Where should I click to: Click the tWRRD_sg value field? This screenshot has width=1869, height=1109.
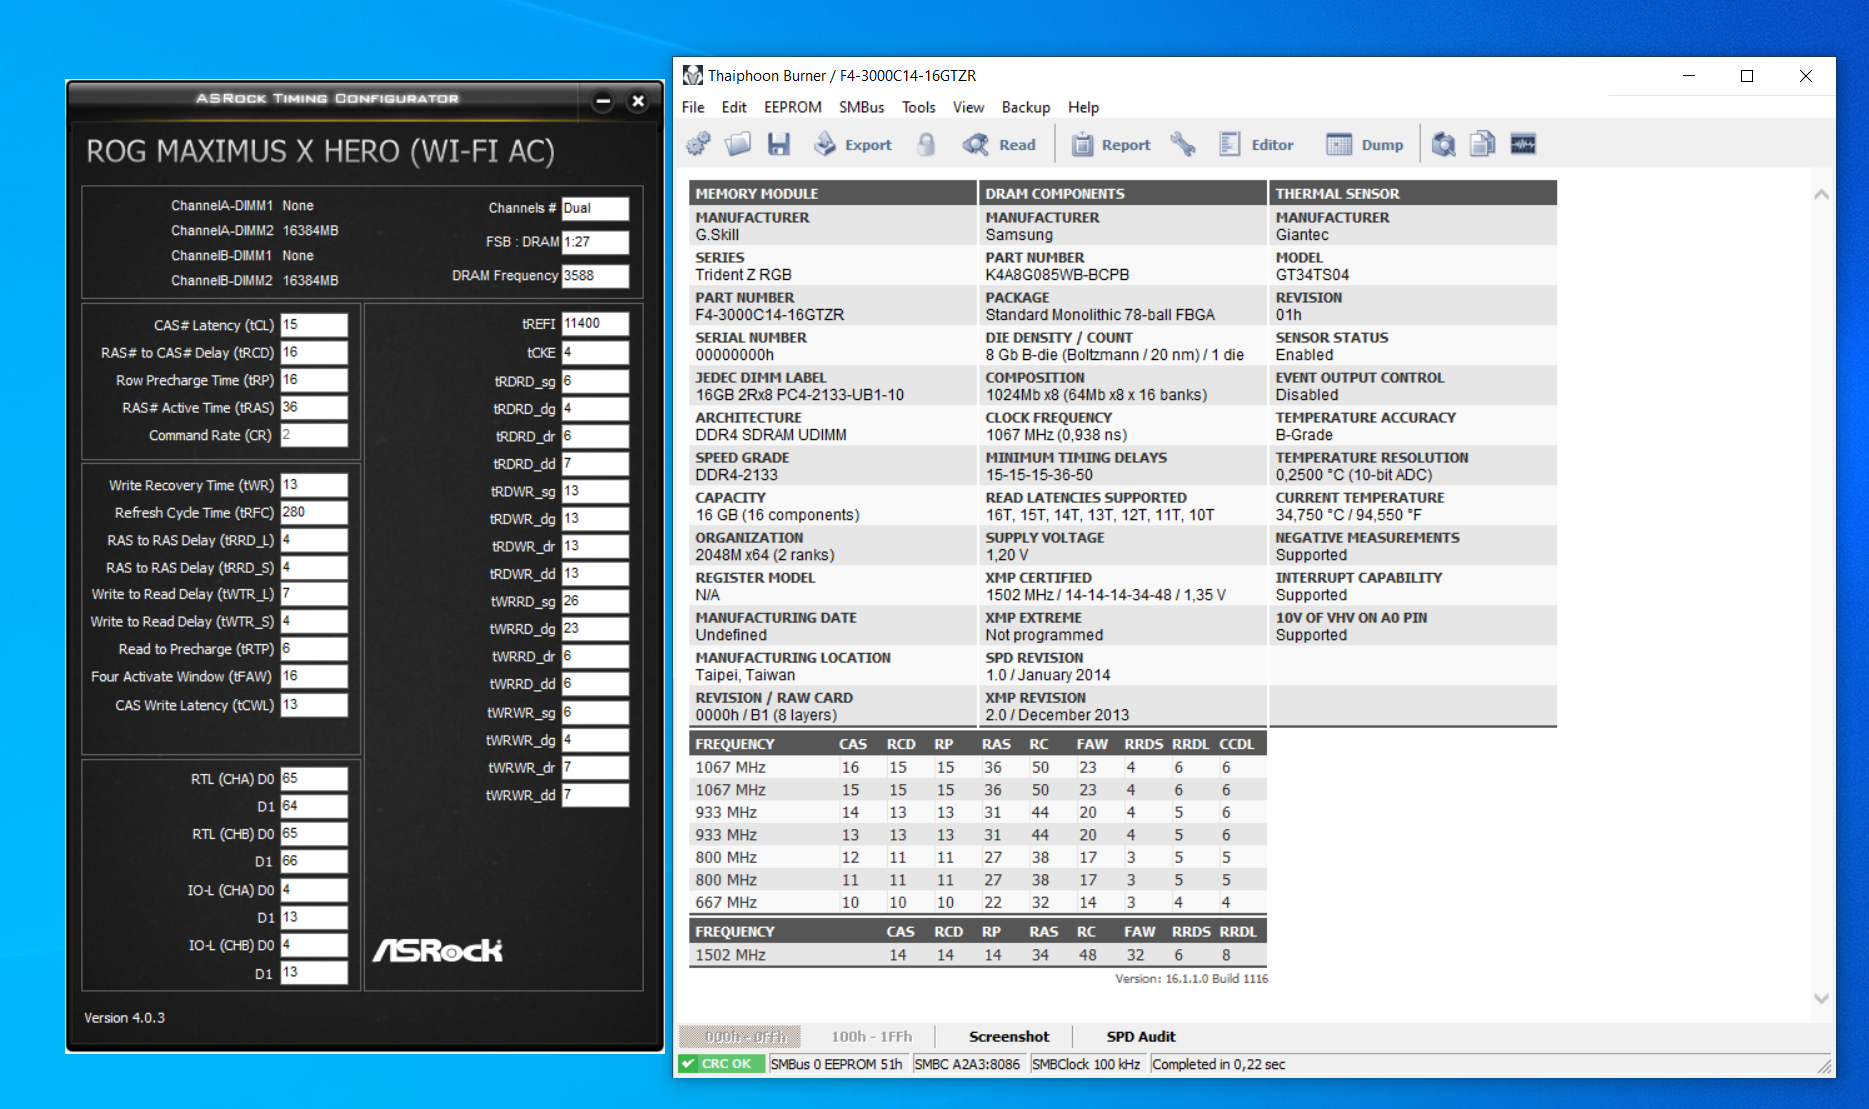pyautogui.click(x=595, y=601)
